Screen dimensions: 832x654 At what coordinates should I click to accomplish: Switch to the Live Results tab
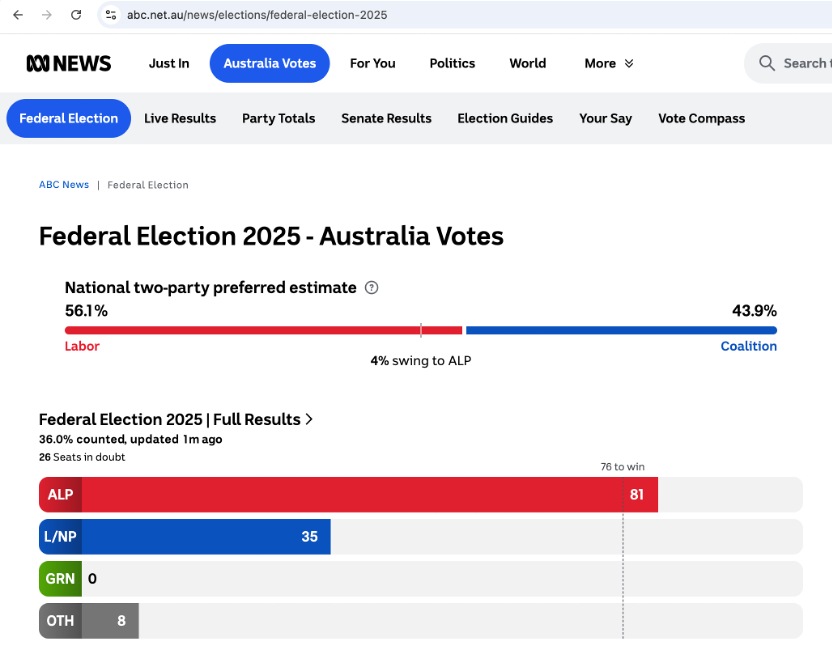click(180, 118)
